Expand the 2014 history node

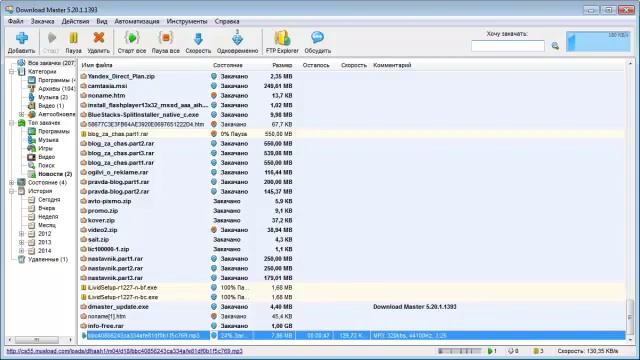coord(22,251)
